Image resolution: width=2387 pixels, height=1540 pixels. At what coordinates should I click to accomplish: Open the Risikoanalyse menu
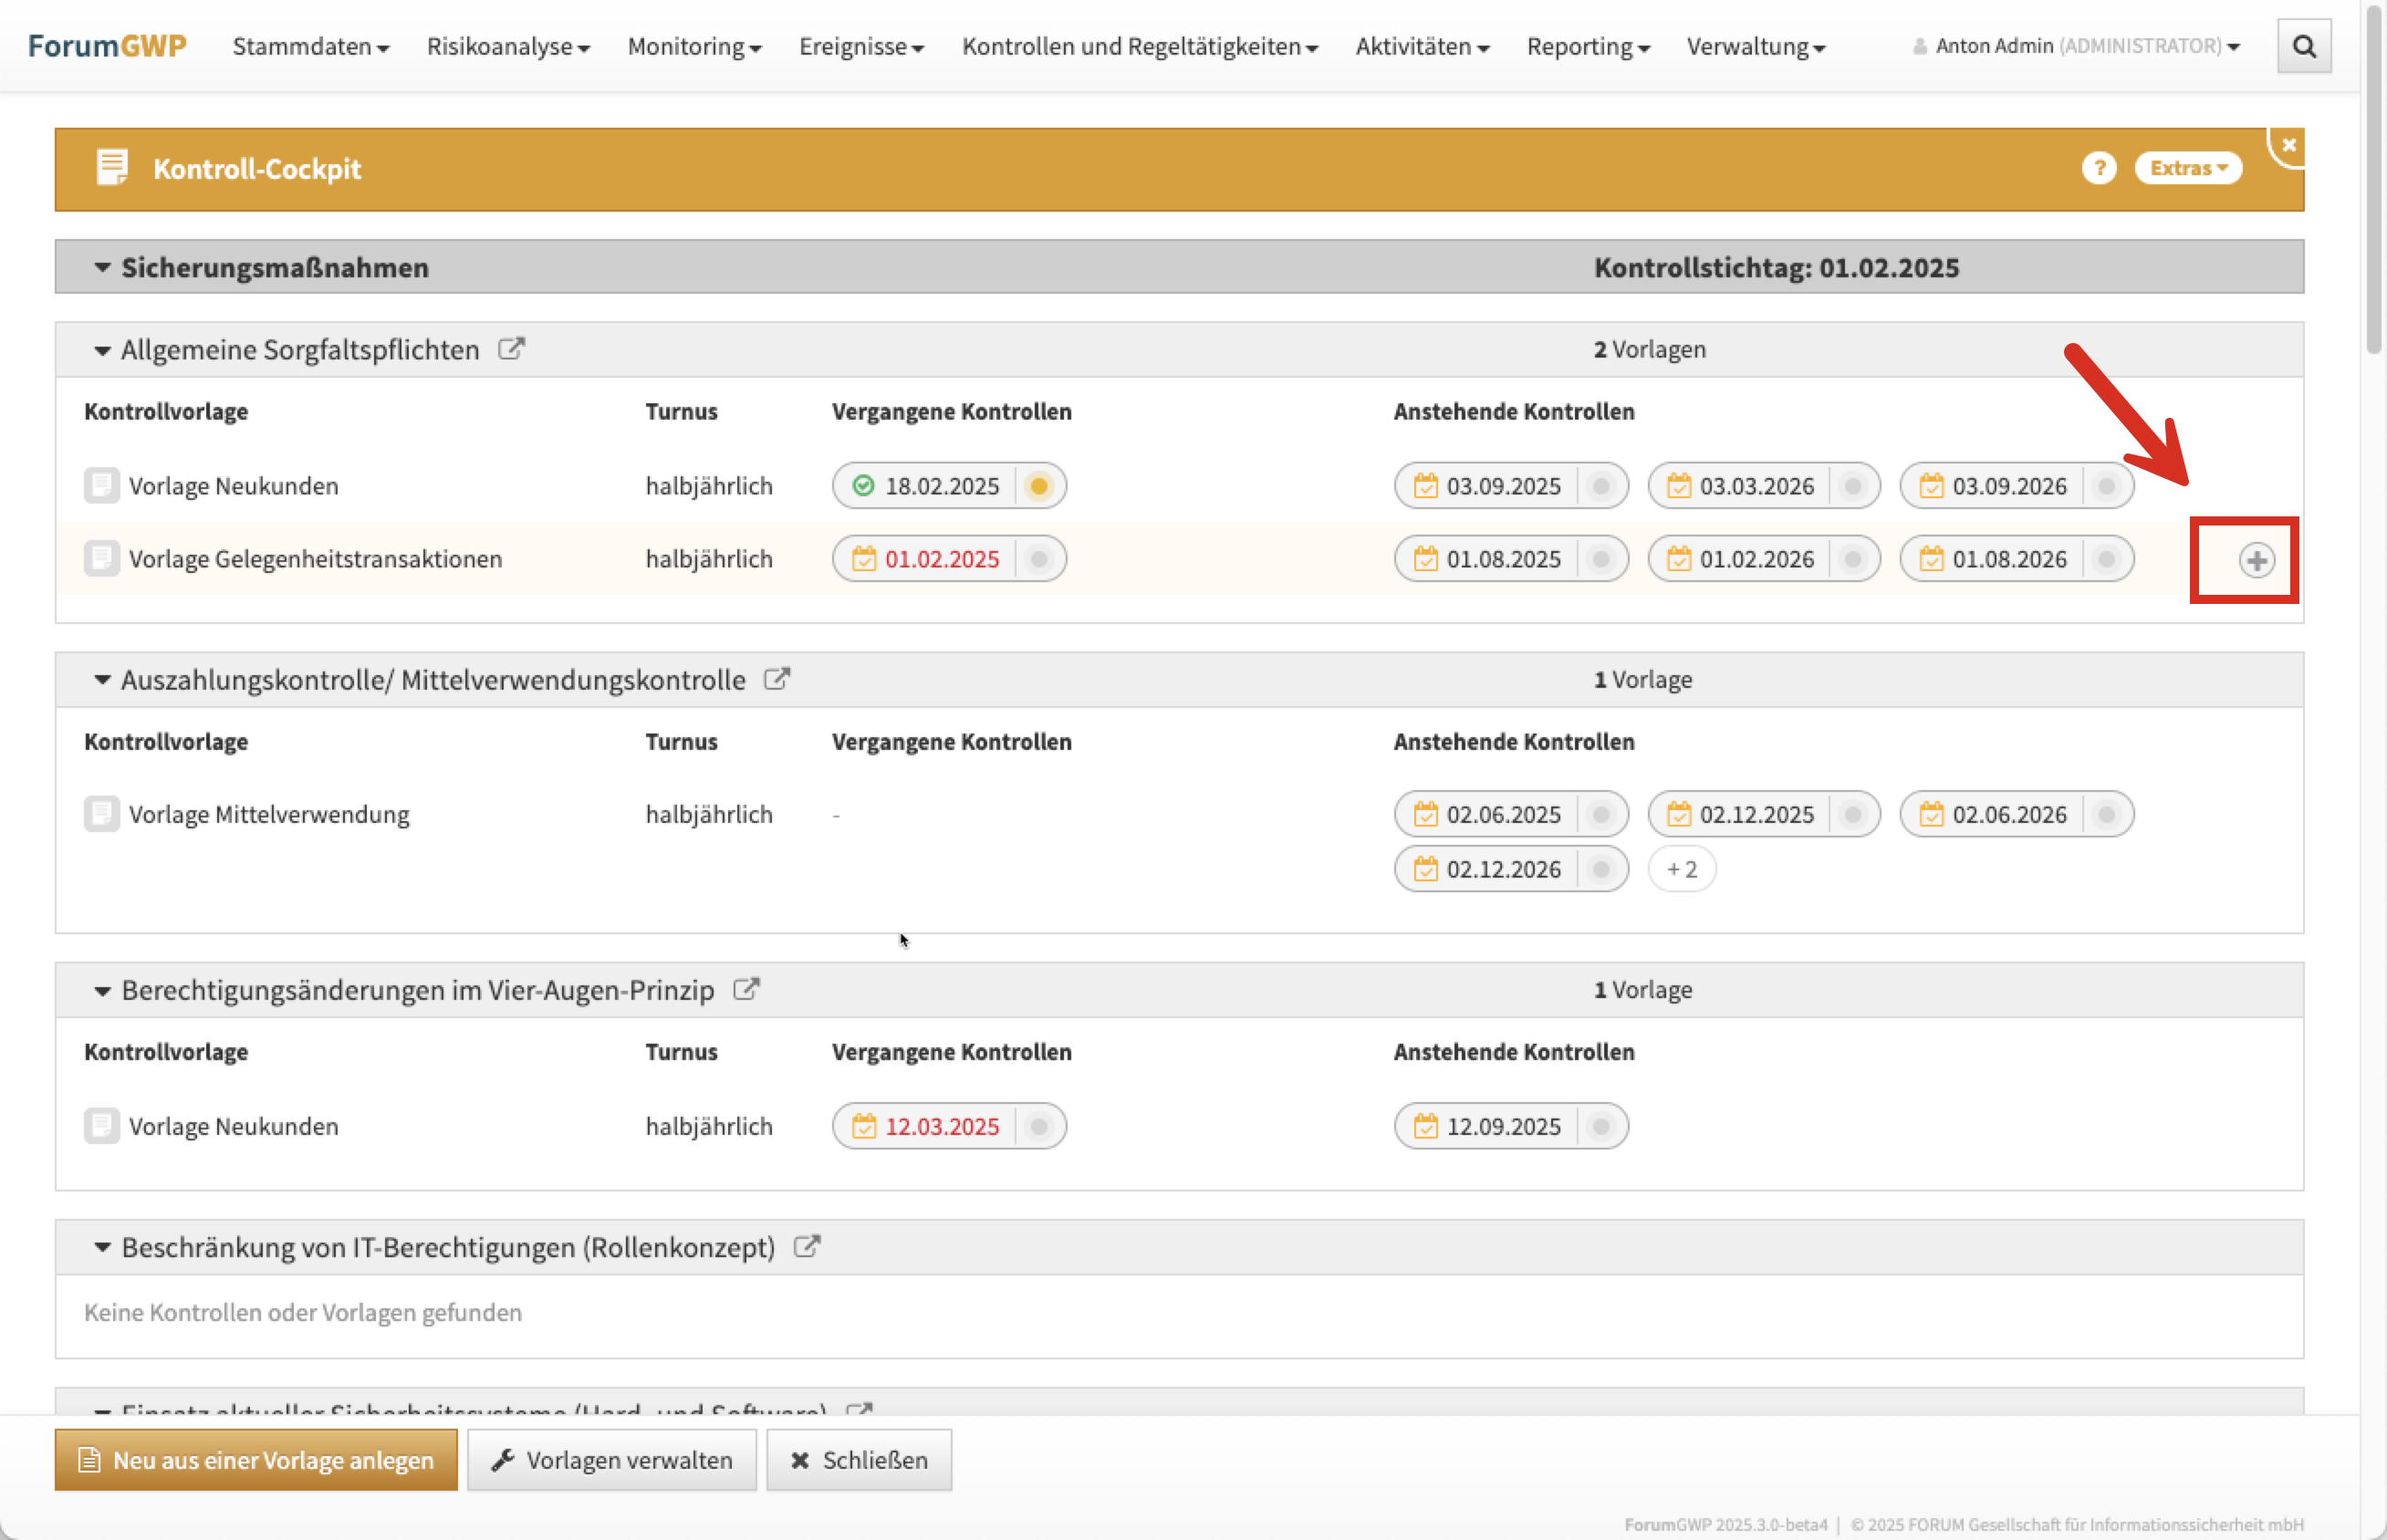click(x=508, y=46)
